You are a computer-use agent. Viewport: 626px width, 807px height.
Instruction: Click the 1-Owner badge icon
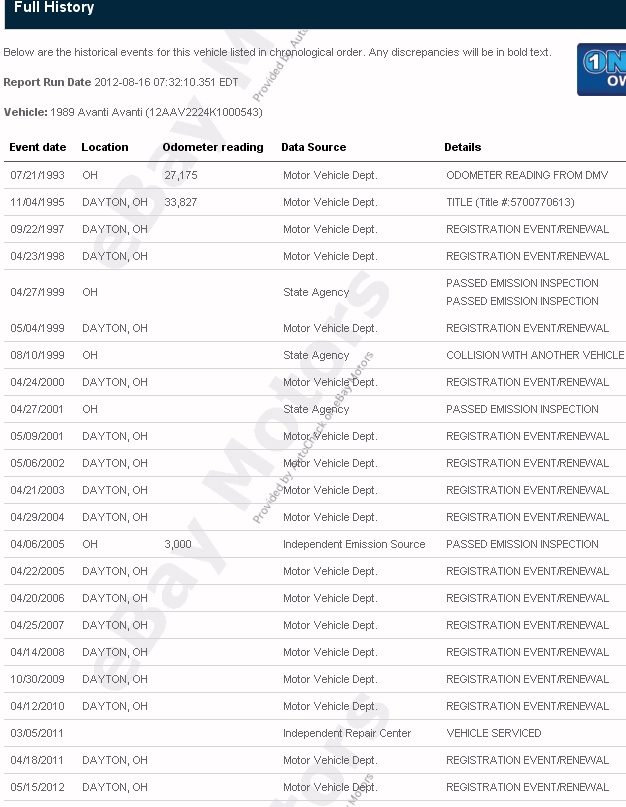point(602,70)
